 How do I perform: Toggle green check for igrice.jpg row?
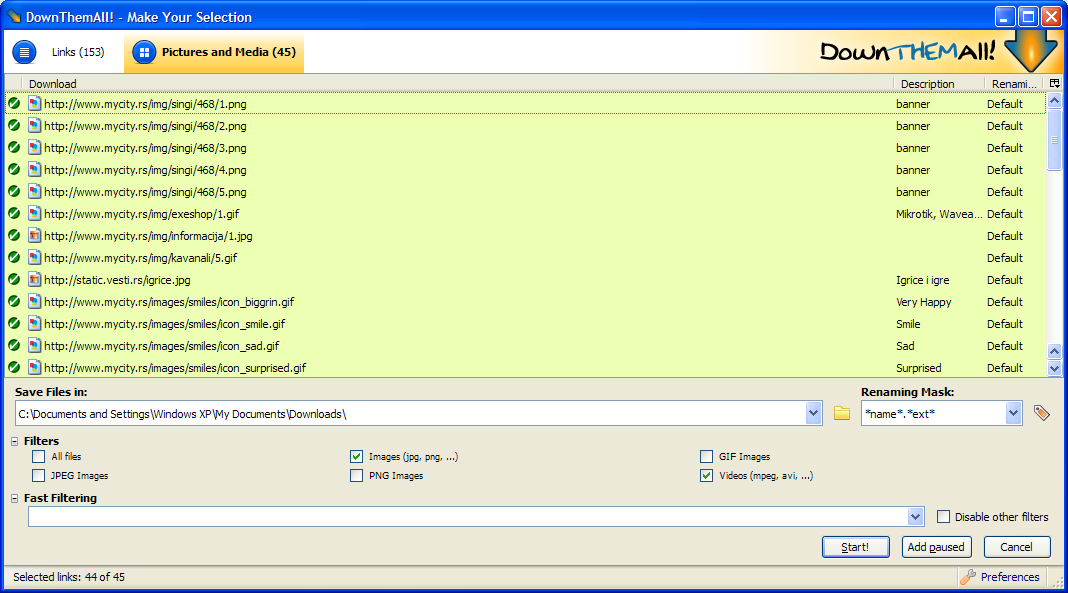tap(14, 279)
